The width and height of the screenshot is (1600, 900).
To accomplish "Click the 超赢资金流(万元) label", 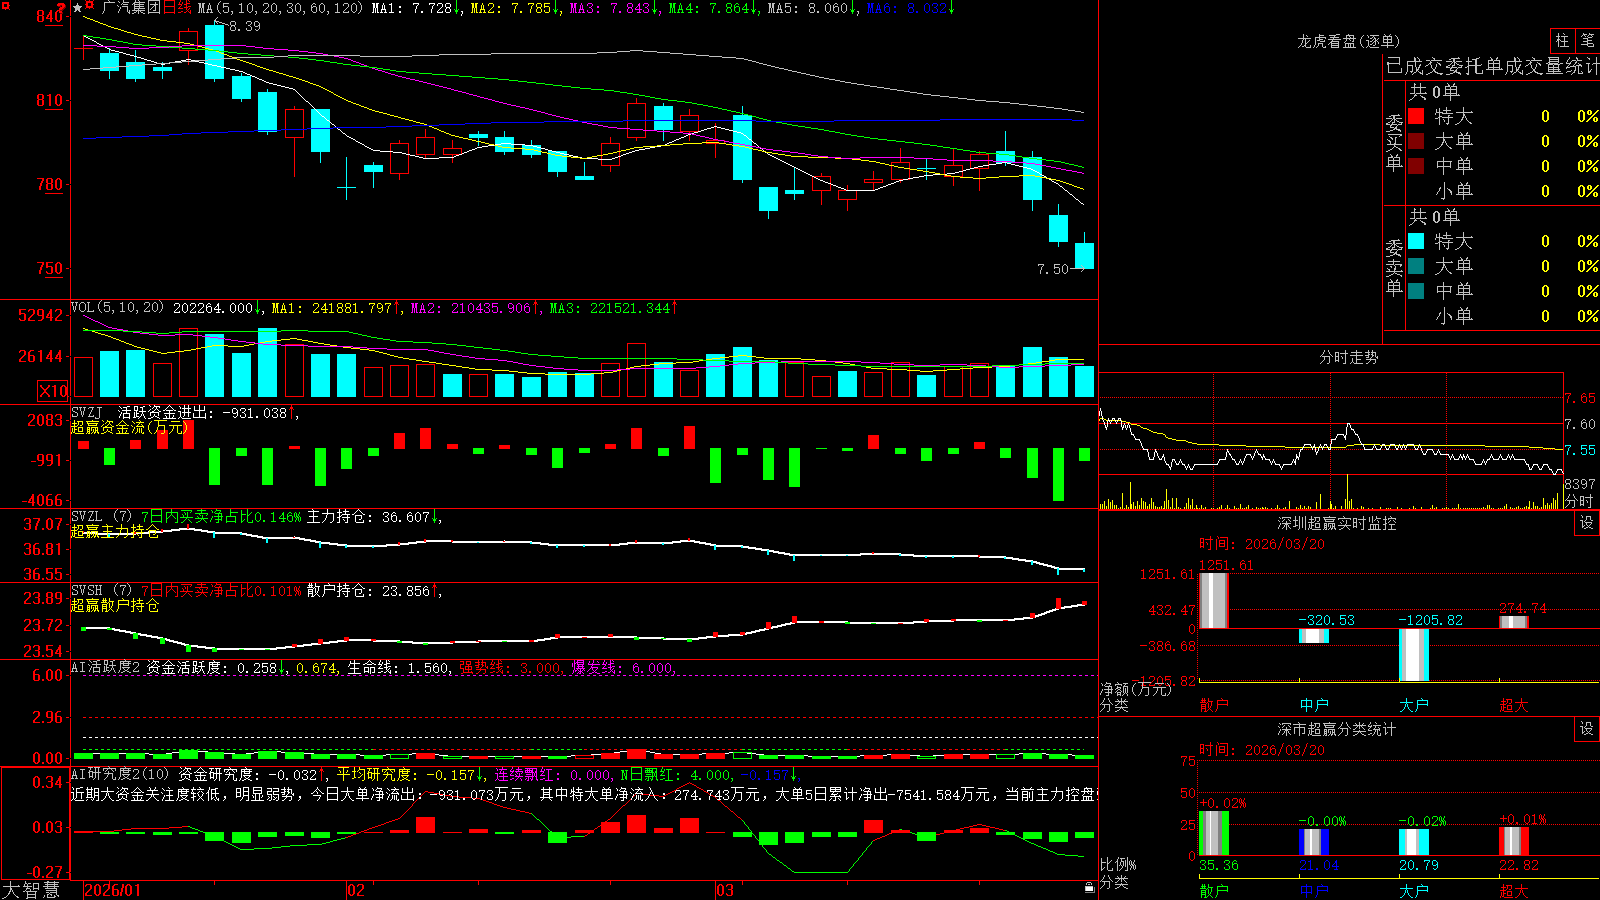I will [129, 427].
